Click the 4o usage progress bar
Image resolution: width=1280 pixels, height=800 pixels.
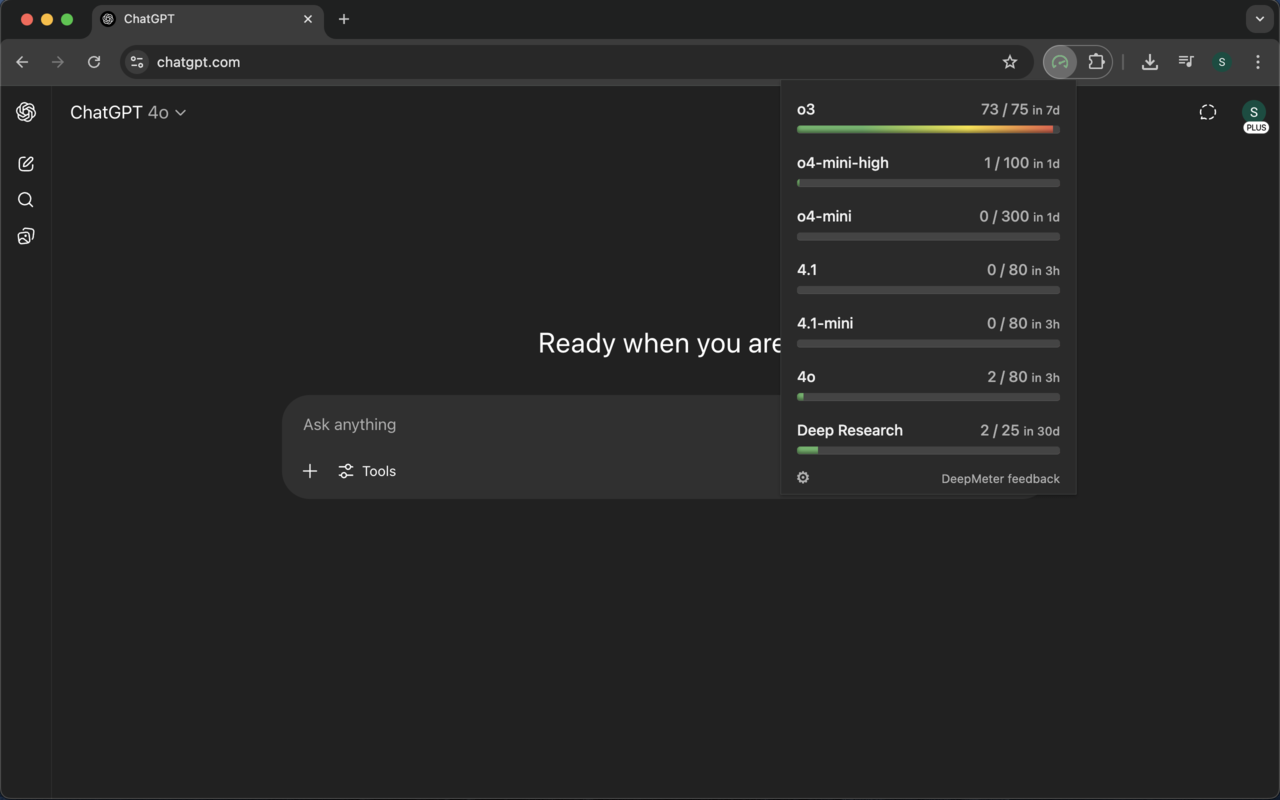point(928,397)
